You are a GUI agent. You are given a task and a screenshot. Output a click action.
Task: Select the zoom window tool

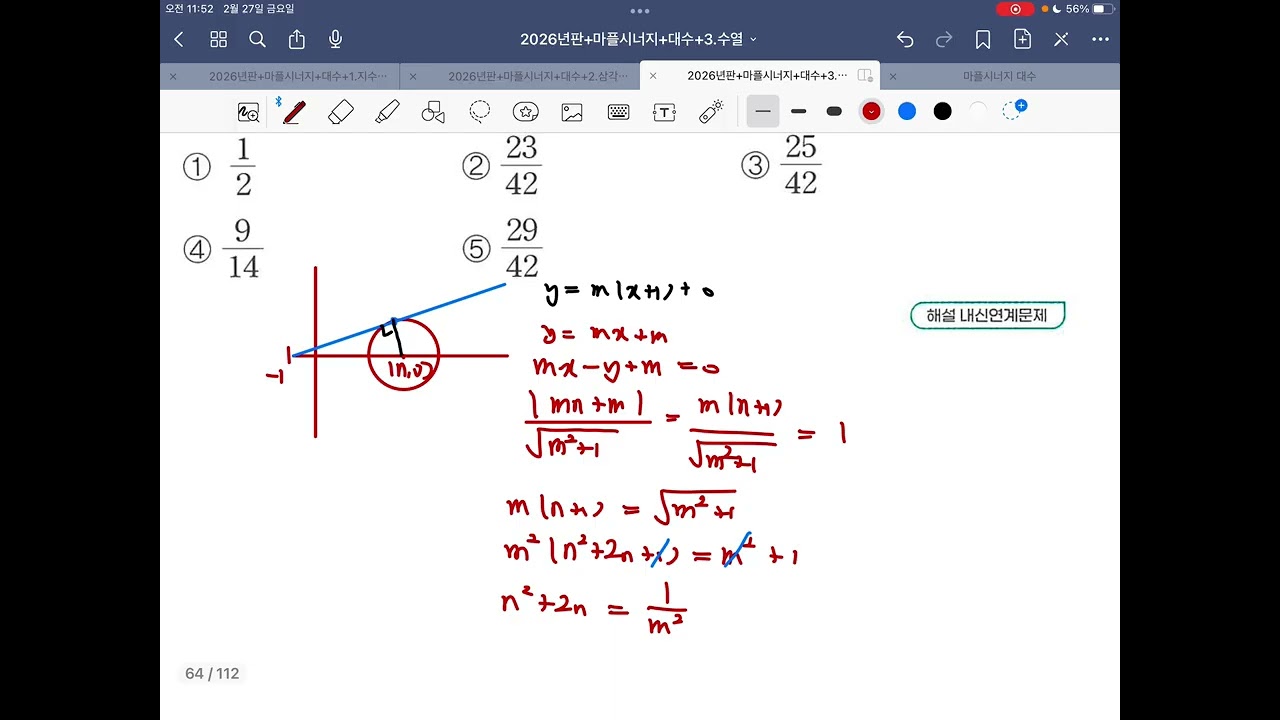tap(248, 112)
